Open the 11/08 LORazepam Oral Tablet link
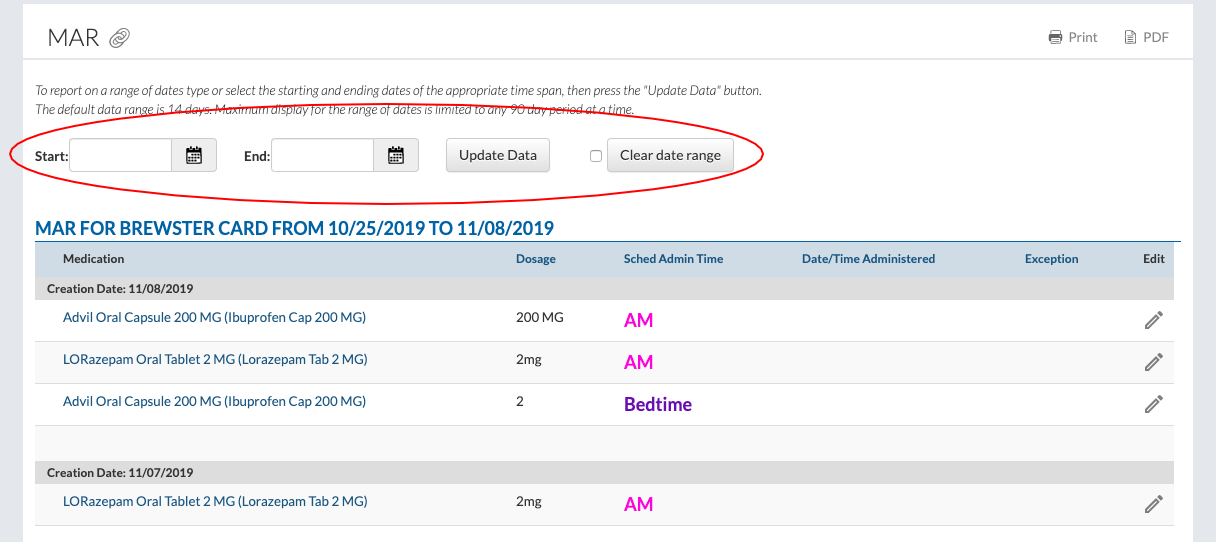Image resolution: width=1216 pixels, height=542 pixels. pyautogui.click(x=214, y=360)
